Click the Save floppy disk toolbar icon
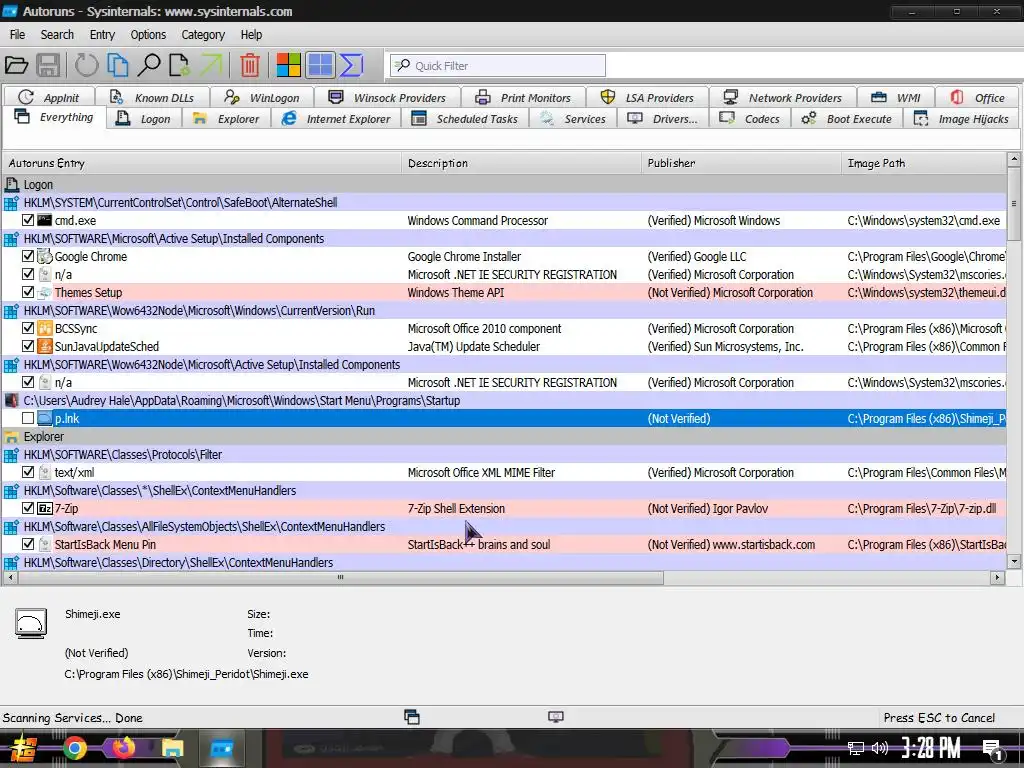The image size is (1024, 768). click(48, 65)
